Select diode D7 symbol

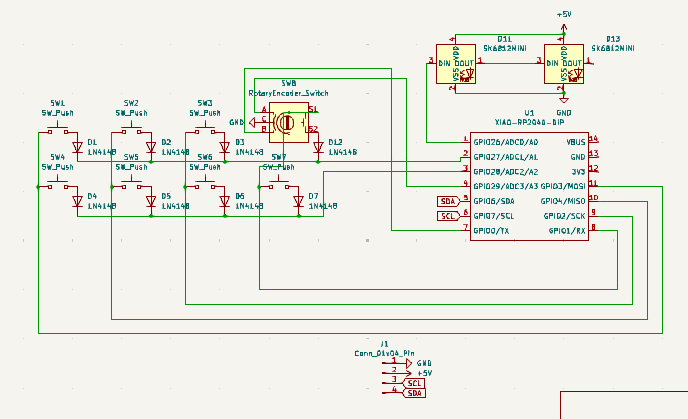pyautogui.click(x=298, y=201)
